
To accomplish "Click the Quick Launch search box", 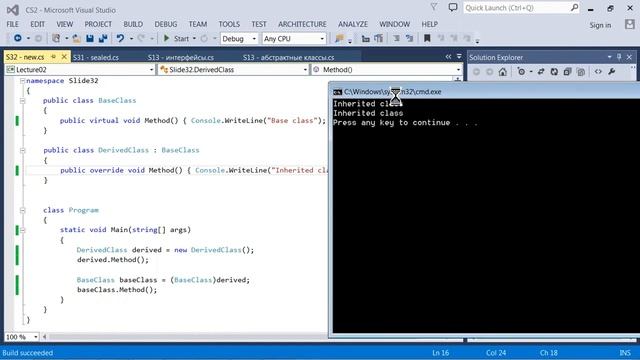I will [521, 8].
